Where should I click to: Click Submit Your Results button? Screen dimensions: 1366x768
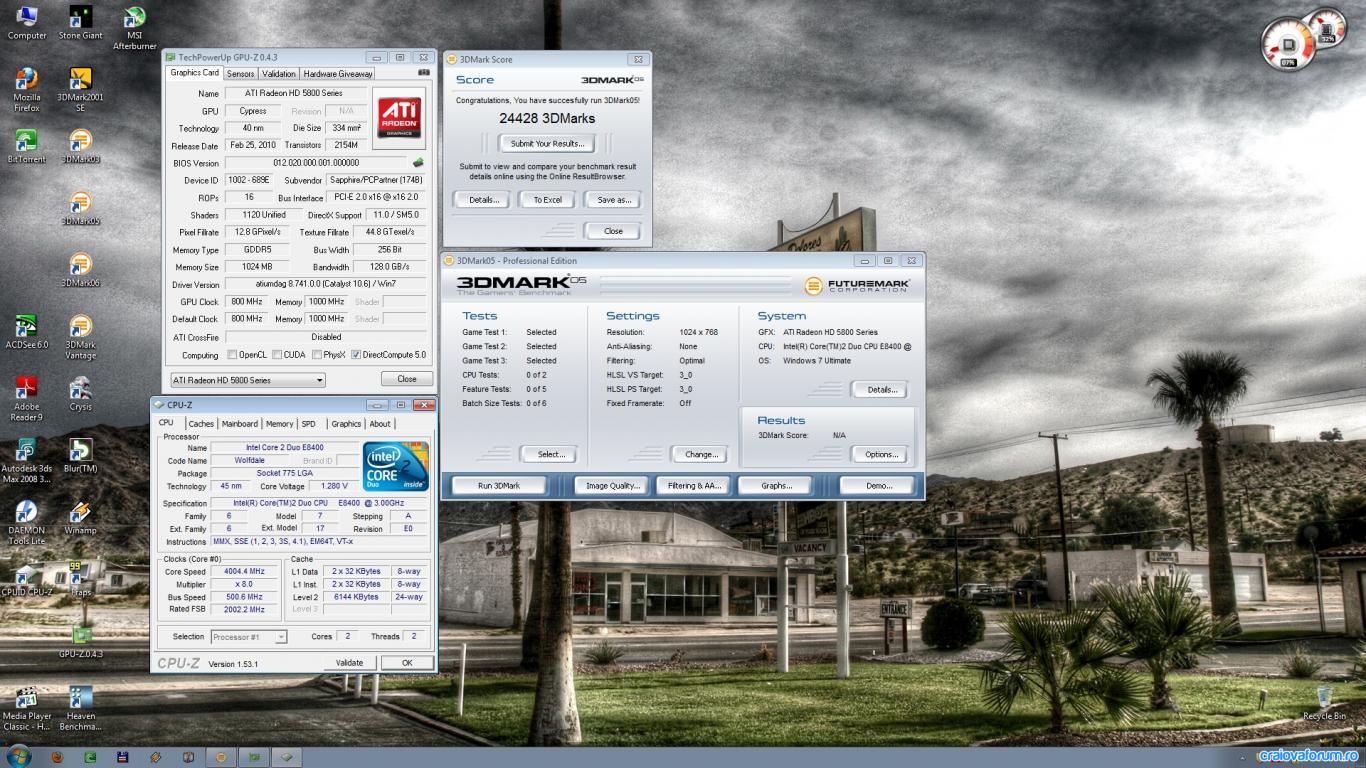click(x=547, y=143)
